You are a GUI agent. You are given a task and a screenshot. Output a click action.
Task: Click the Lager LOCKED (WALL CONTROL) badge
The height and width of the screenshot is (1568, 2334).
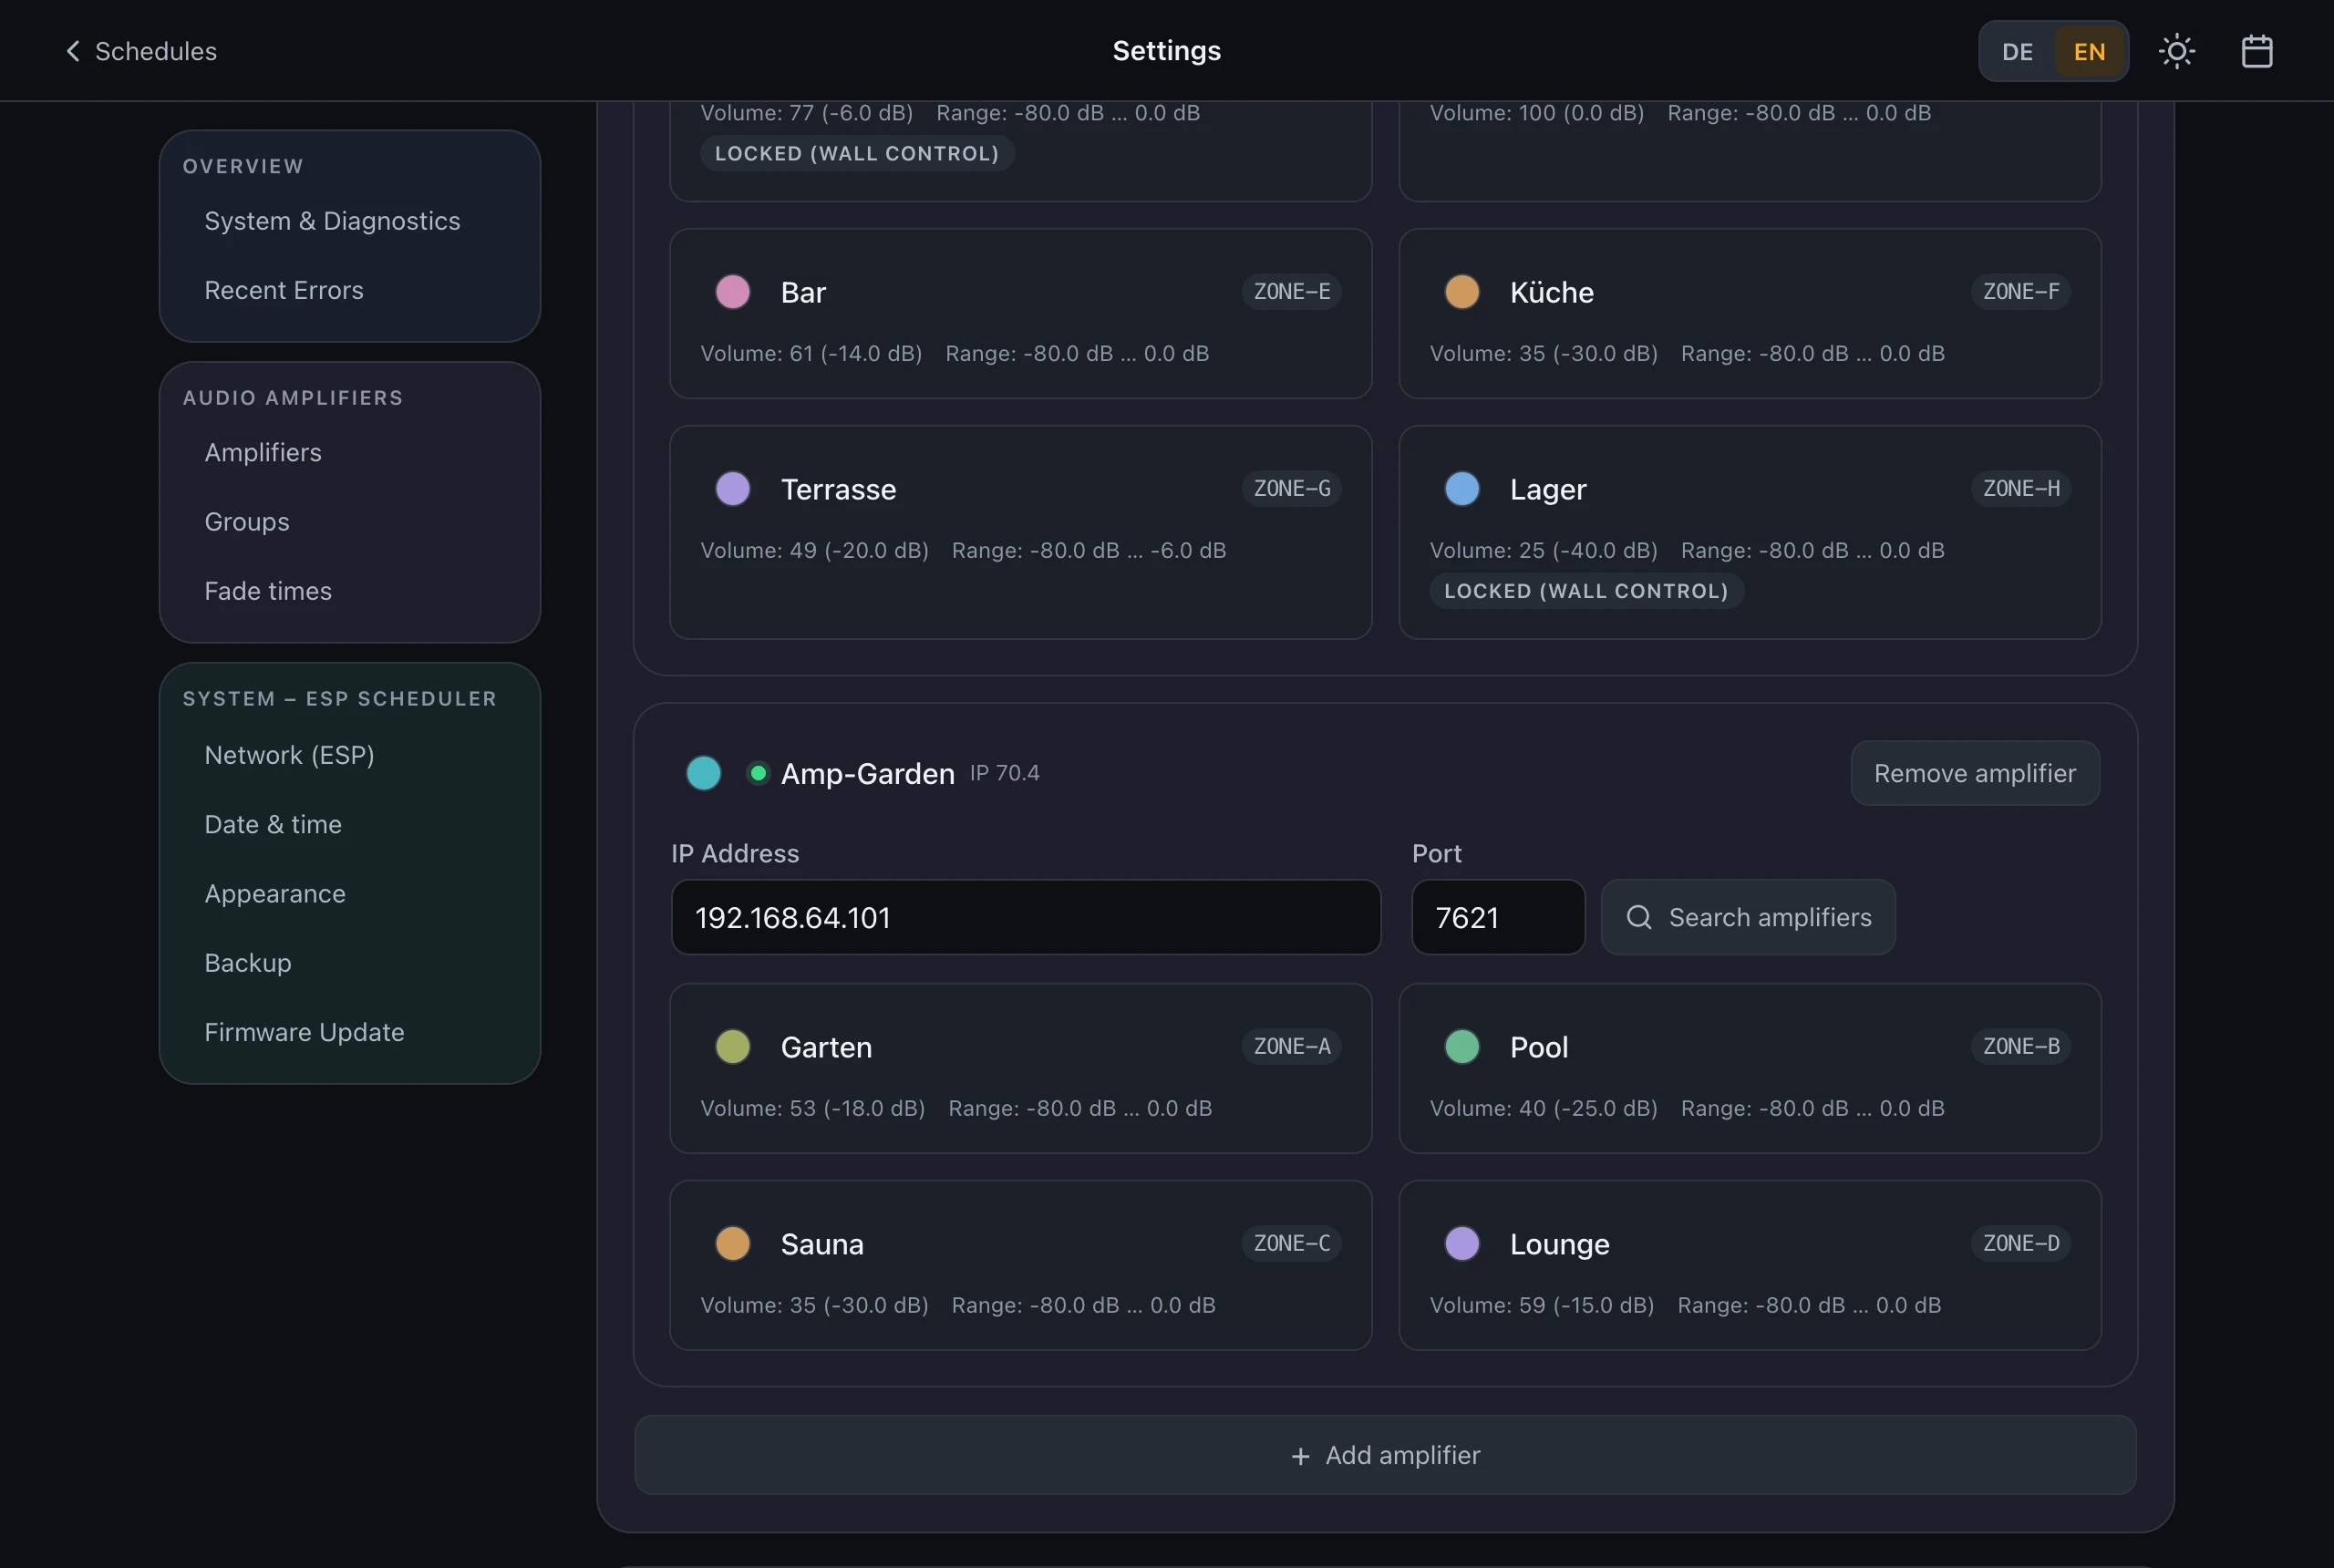tap(1586, 591)
